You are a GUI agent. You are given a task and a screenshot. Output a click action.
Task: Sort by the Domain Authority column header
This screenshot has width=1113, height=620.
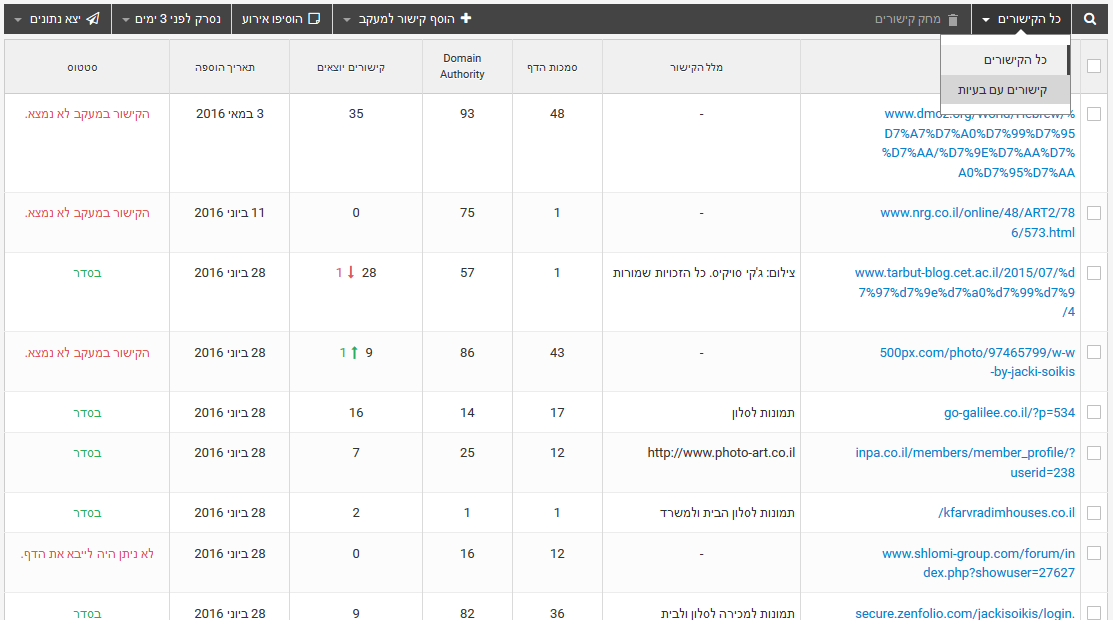tap(462, 66)
